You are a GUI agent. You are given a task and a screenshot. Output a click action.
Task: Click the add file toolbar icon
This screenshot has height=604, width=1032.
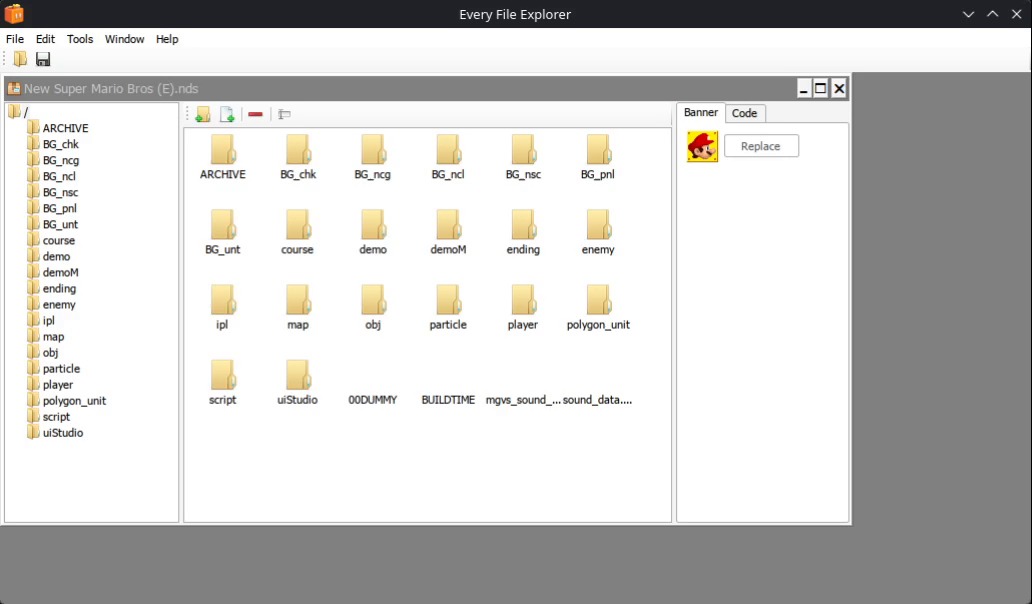coord(227,114)
